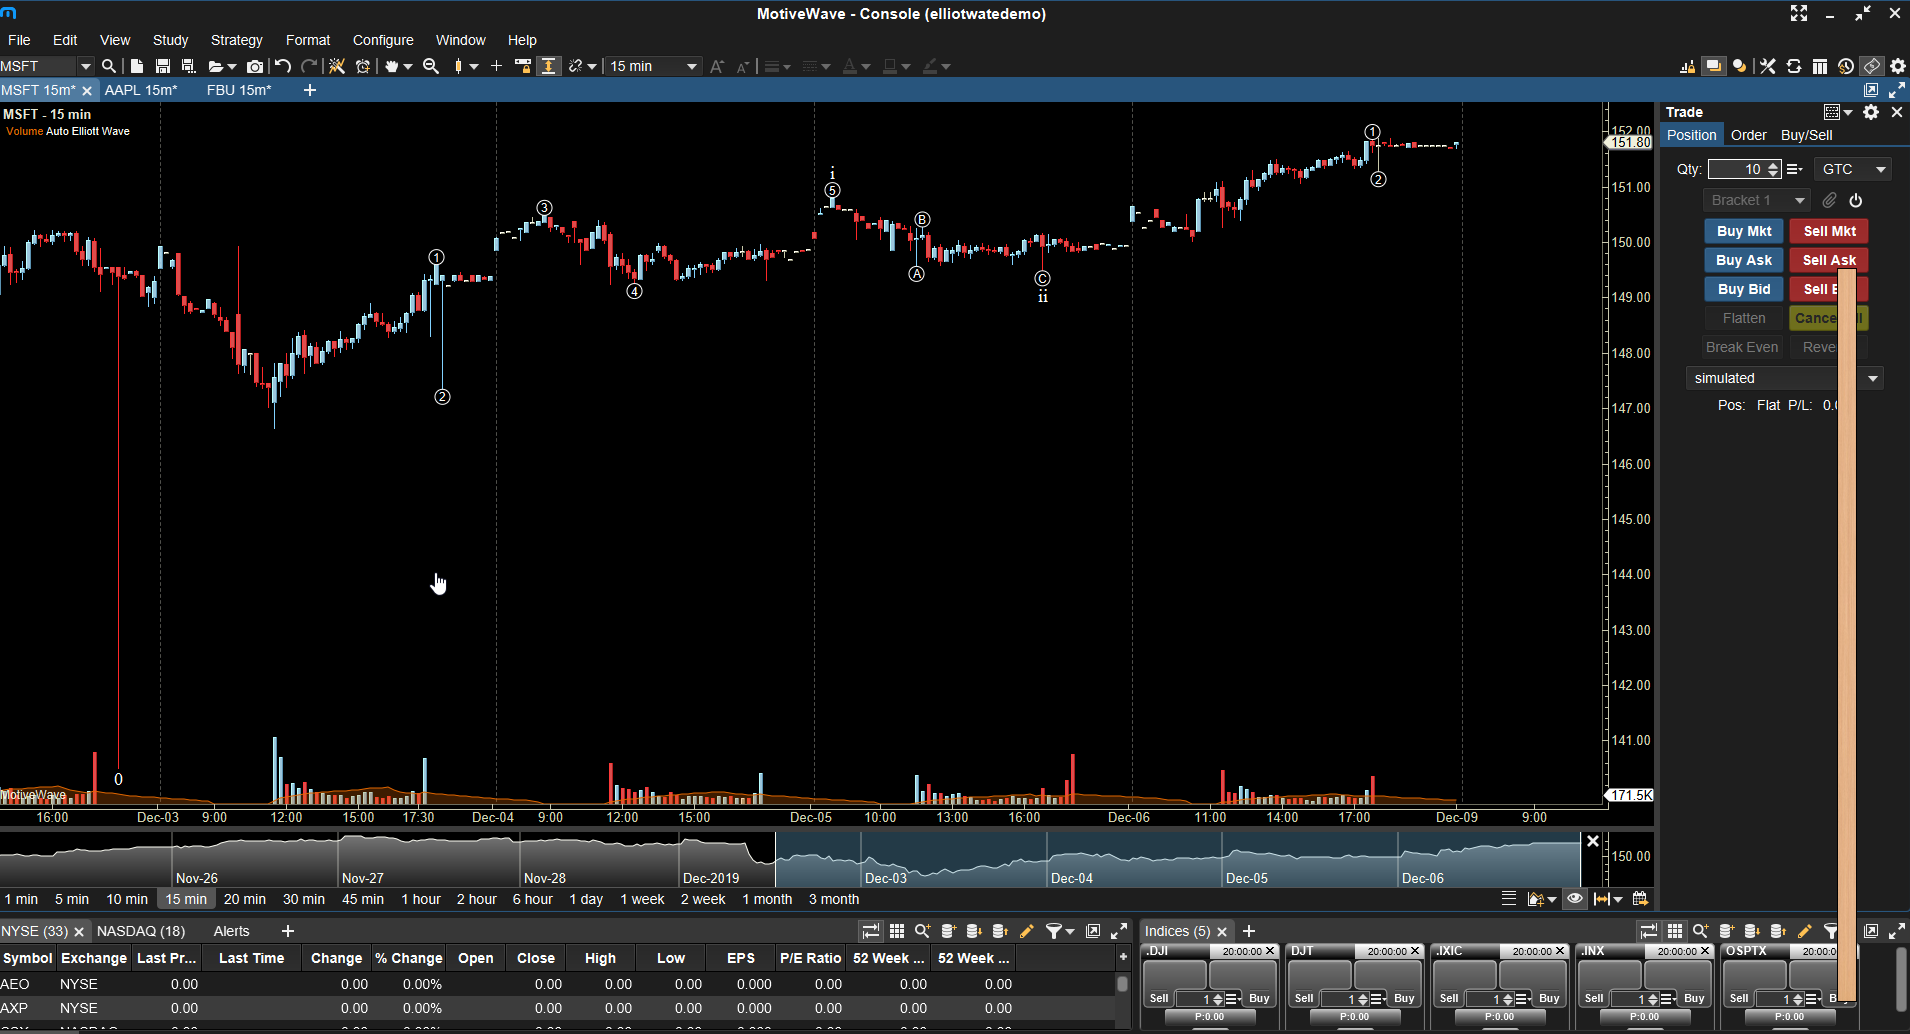Click the paperclip icon beside Bracket 1
This screenshot has height=1034, width=1910.
pyautogui.click(x=1830, y=200)
